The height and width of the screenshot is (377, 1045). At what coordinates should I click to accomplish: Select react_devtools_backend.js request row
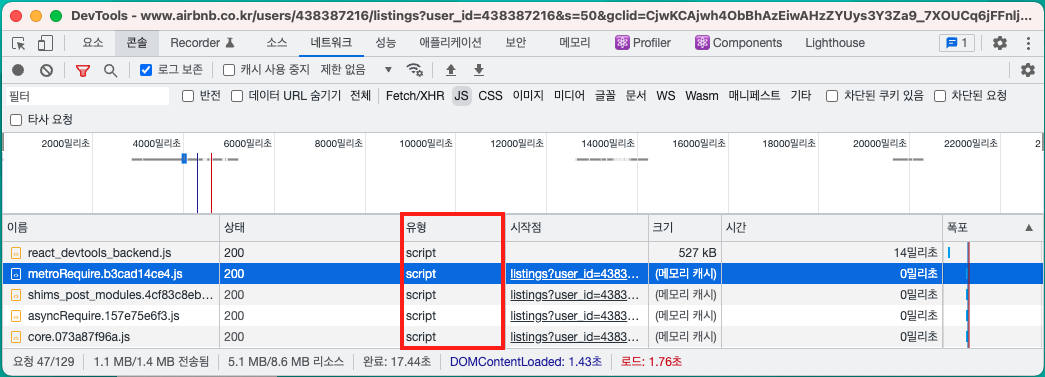tap(522, 253)
